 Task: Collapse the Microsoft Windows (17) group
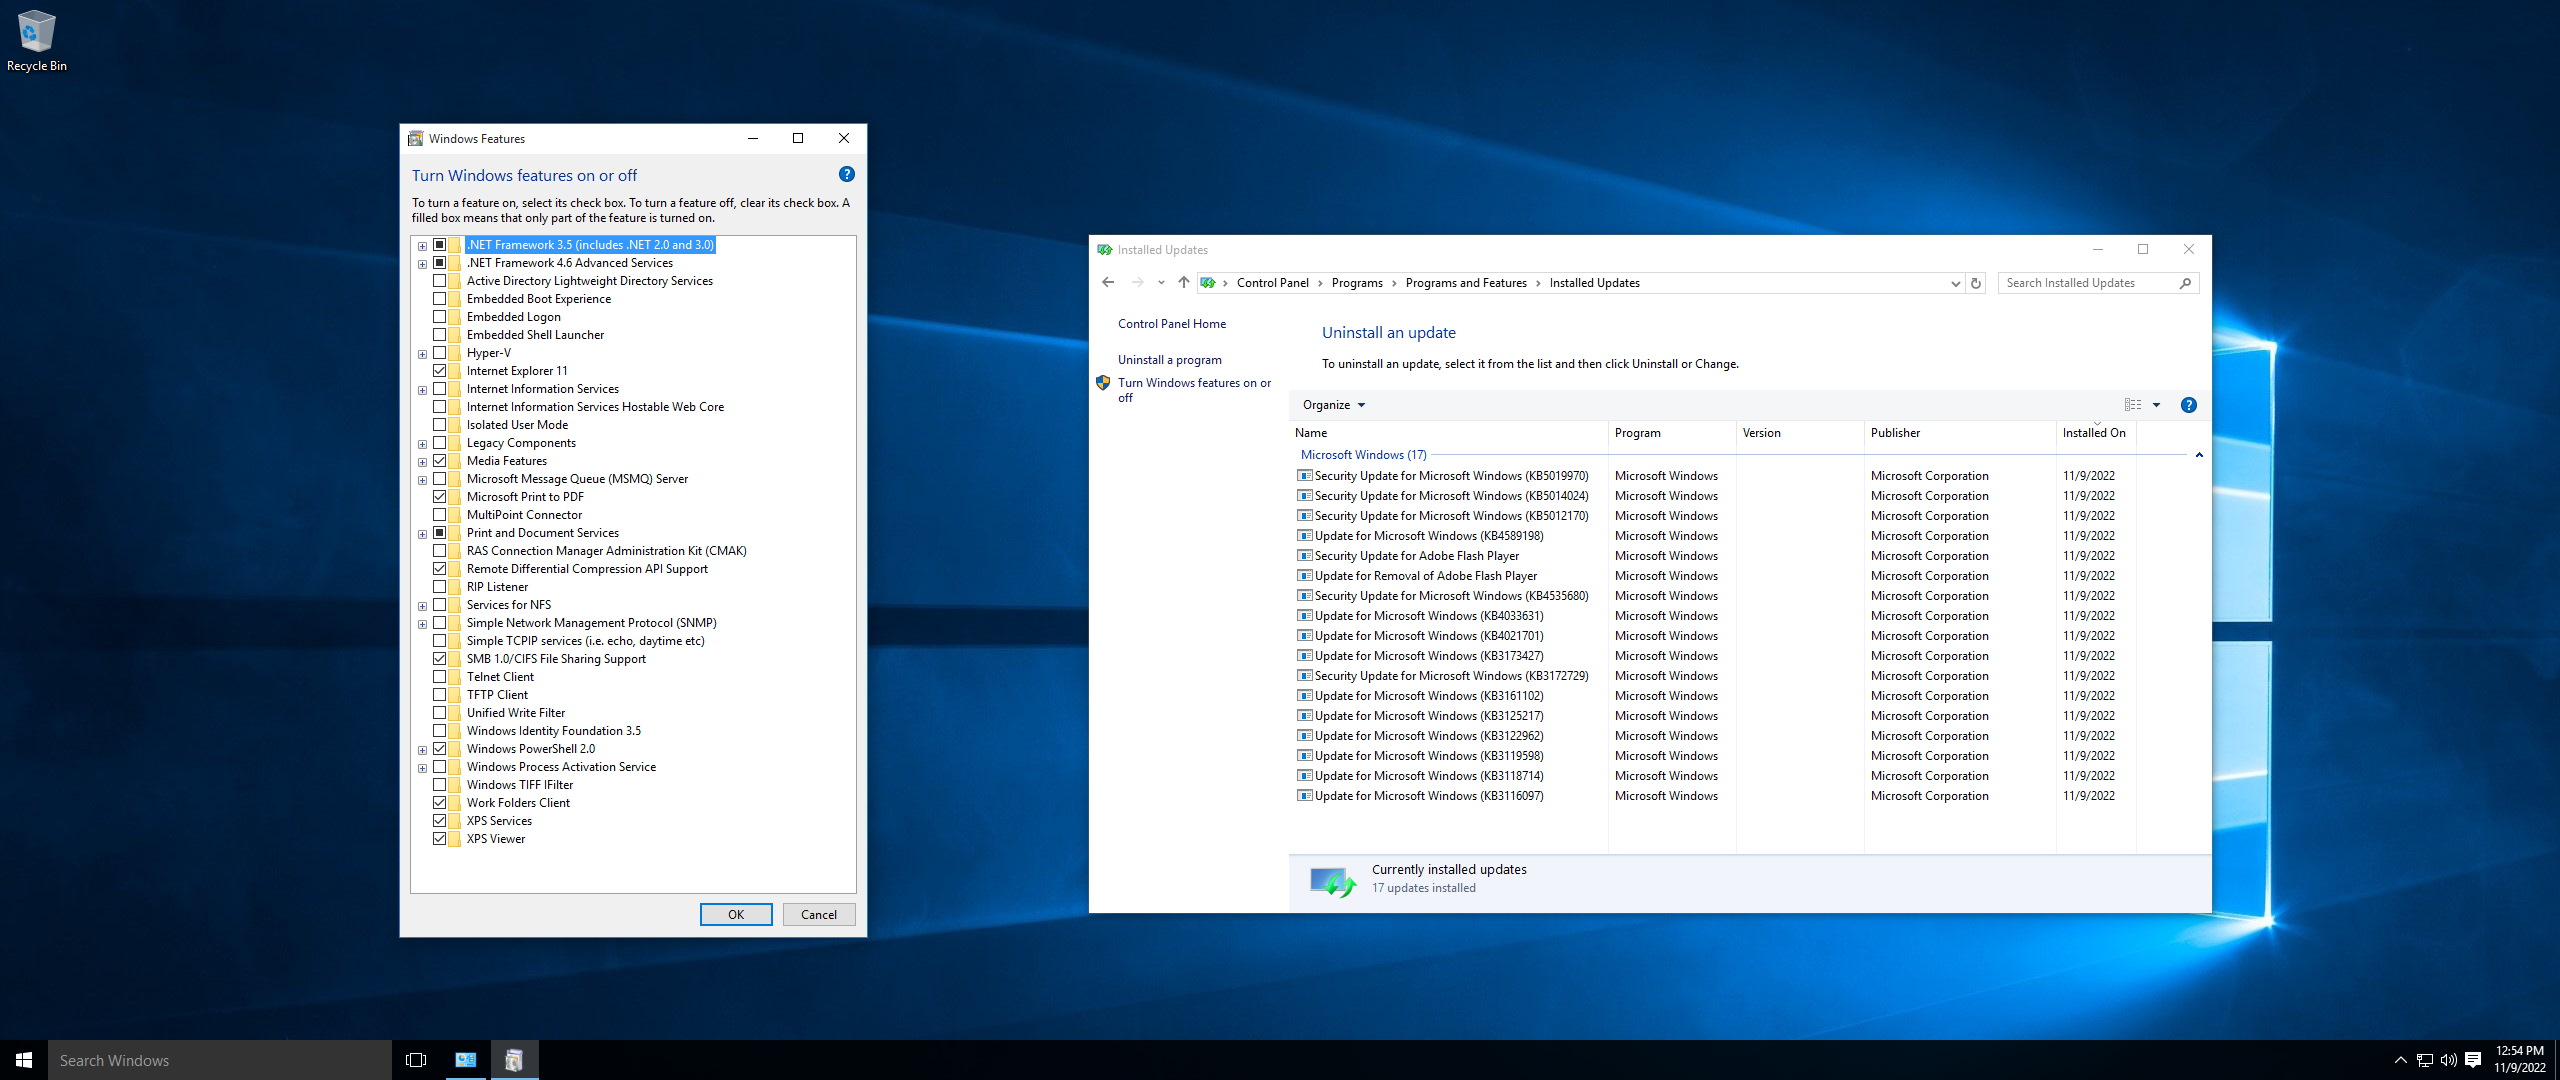2199,455
